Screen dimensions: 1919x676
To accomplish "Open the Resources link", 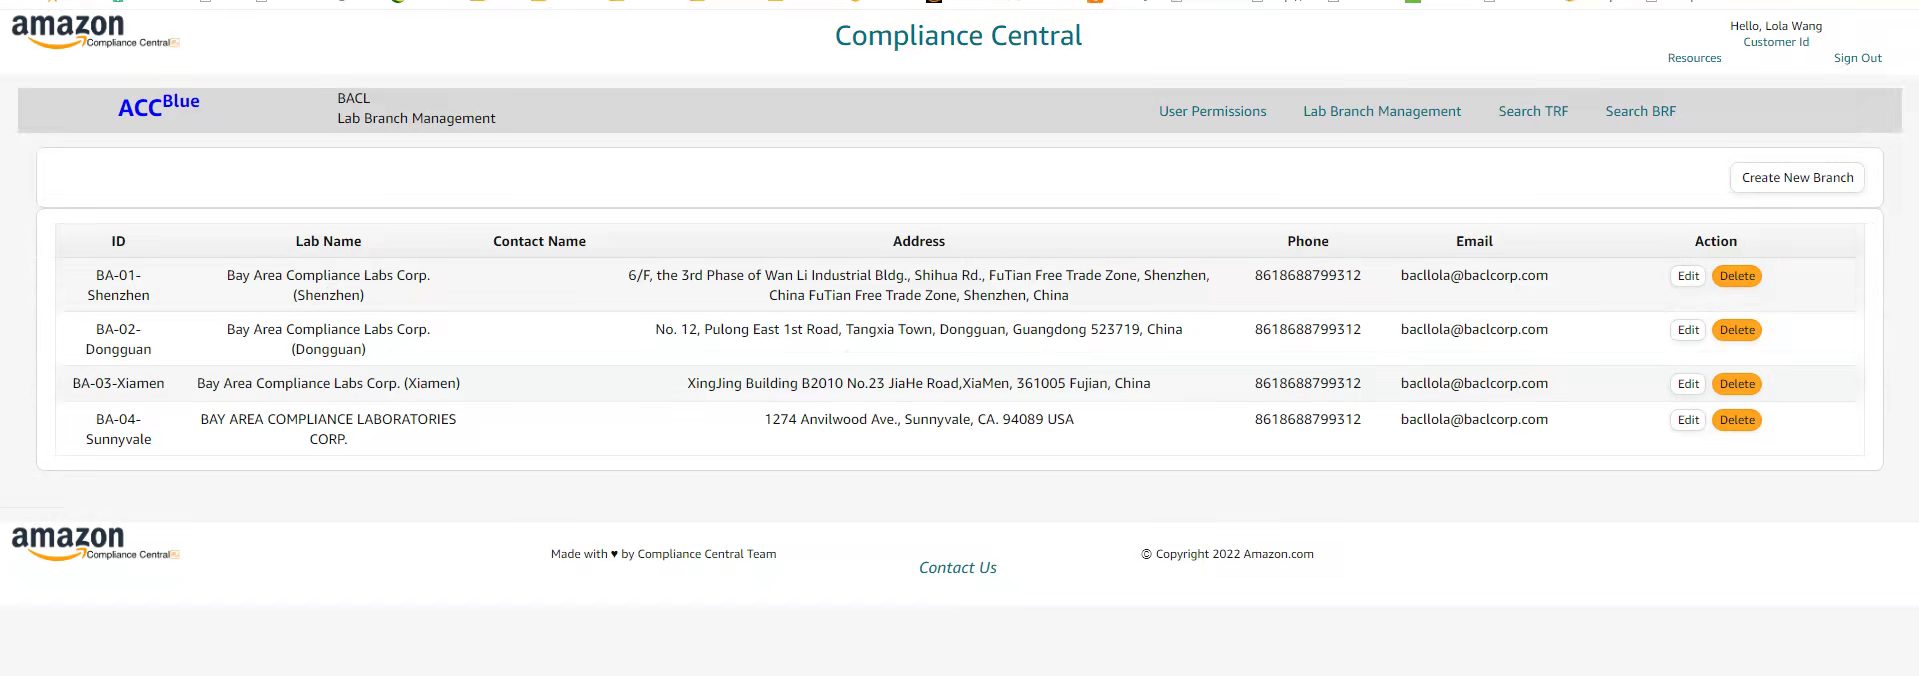I will 1694,58.
